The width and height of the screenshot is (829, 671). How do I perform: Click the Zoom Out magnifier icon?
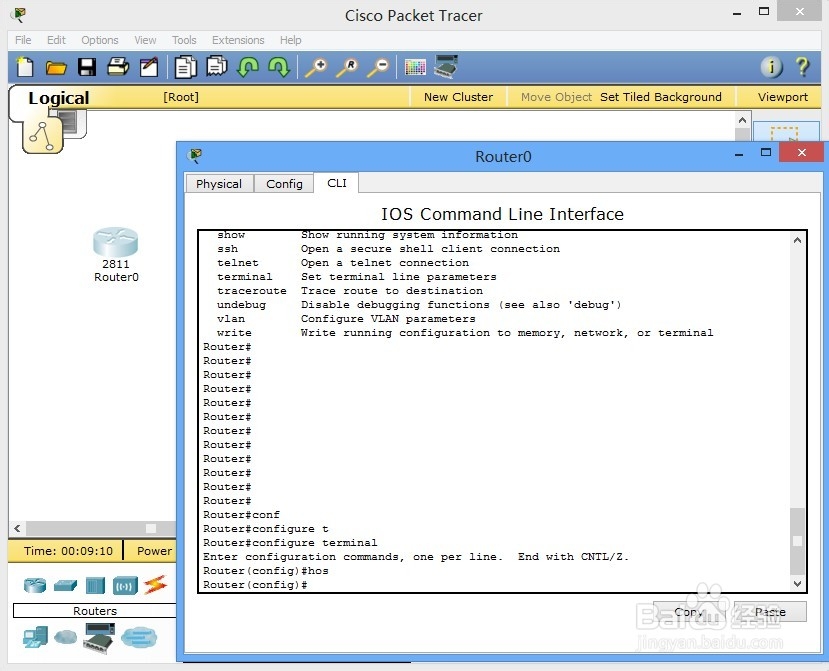tap(379, 68)
